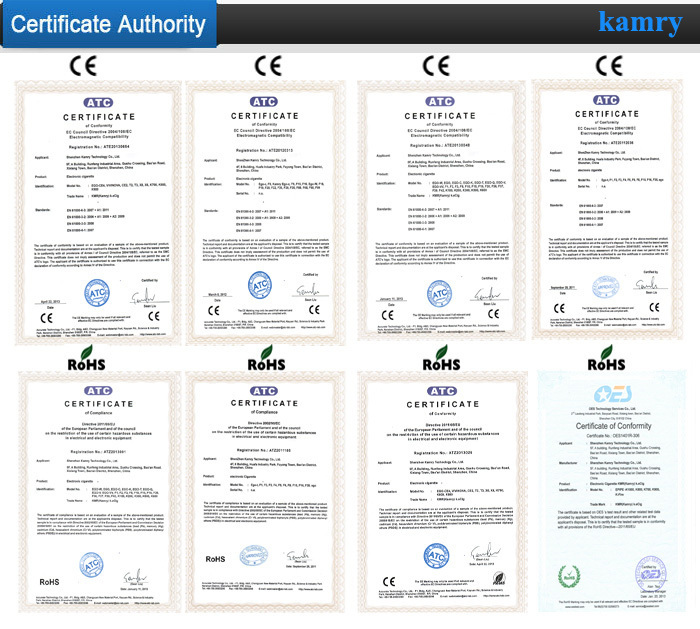Click the CE mark above the fourth certificate

pos(609,66)
